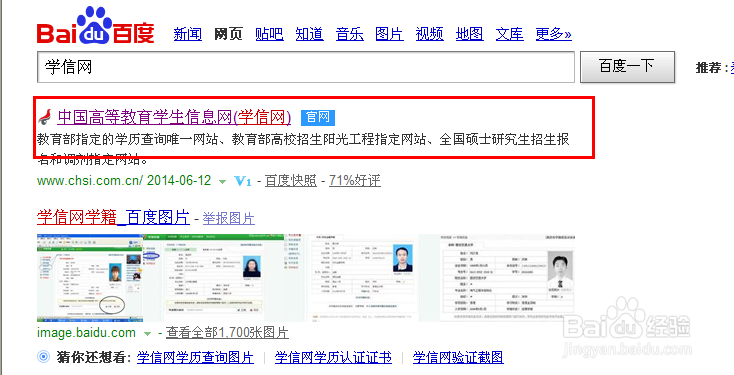Open 中国高等教育学生信息网(学信网) result title
This screenshot has height=375, width=734.
[174, 117]
